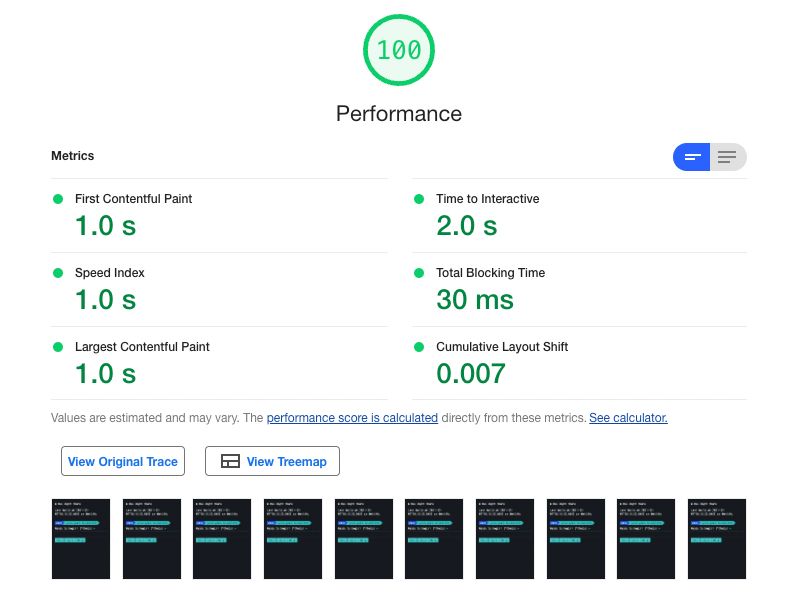Click Time to Interactive green status dot
The width and height of the screenshot is (792, 604).
(x=420, y=199)
